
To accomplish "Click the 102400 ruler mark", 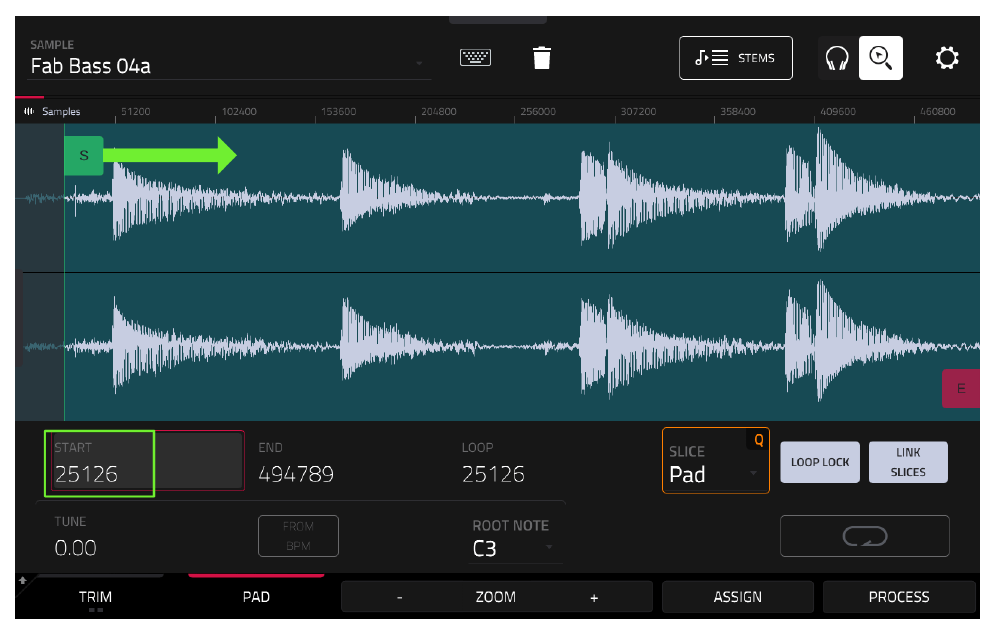I will (x=239, y=111).
